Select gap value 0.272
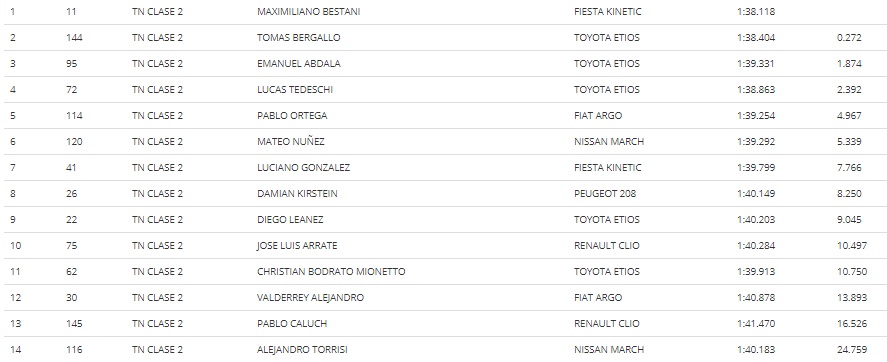This screenshot has width=887, height=362. point(849,37)
